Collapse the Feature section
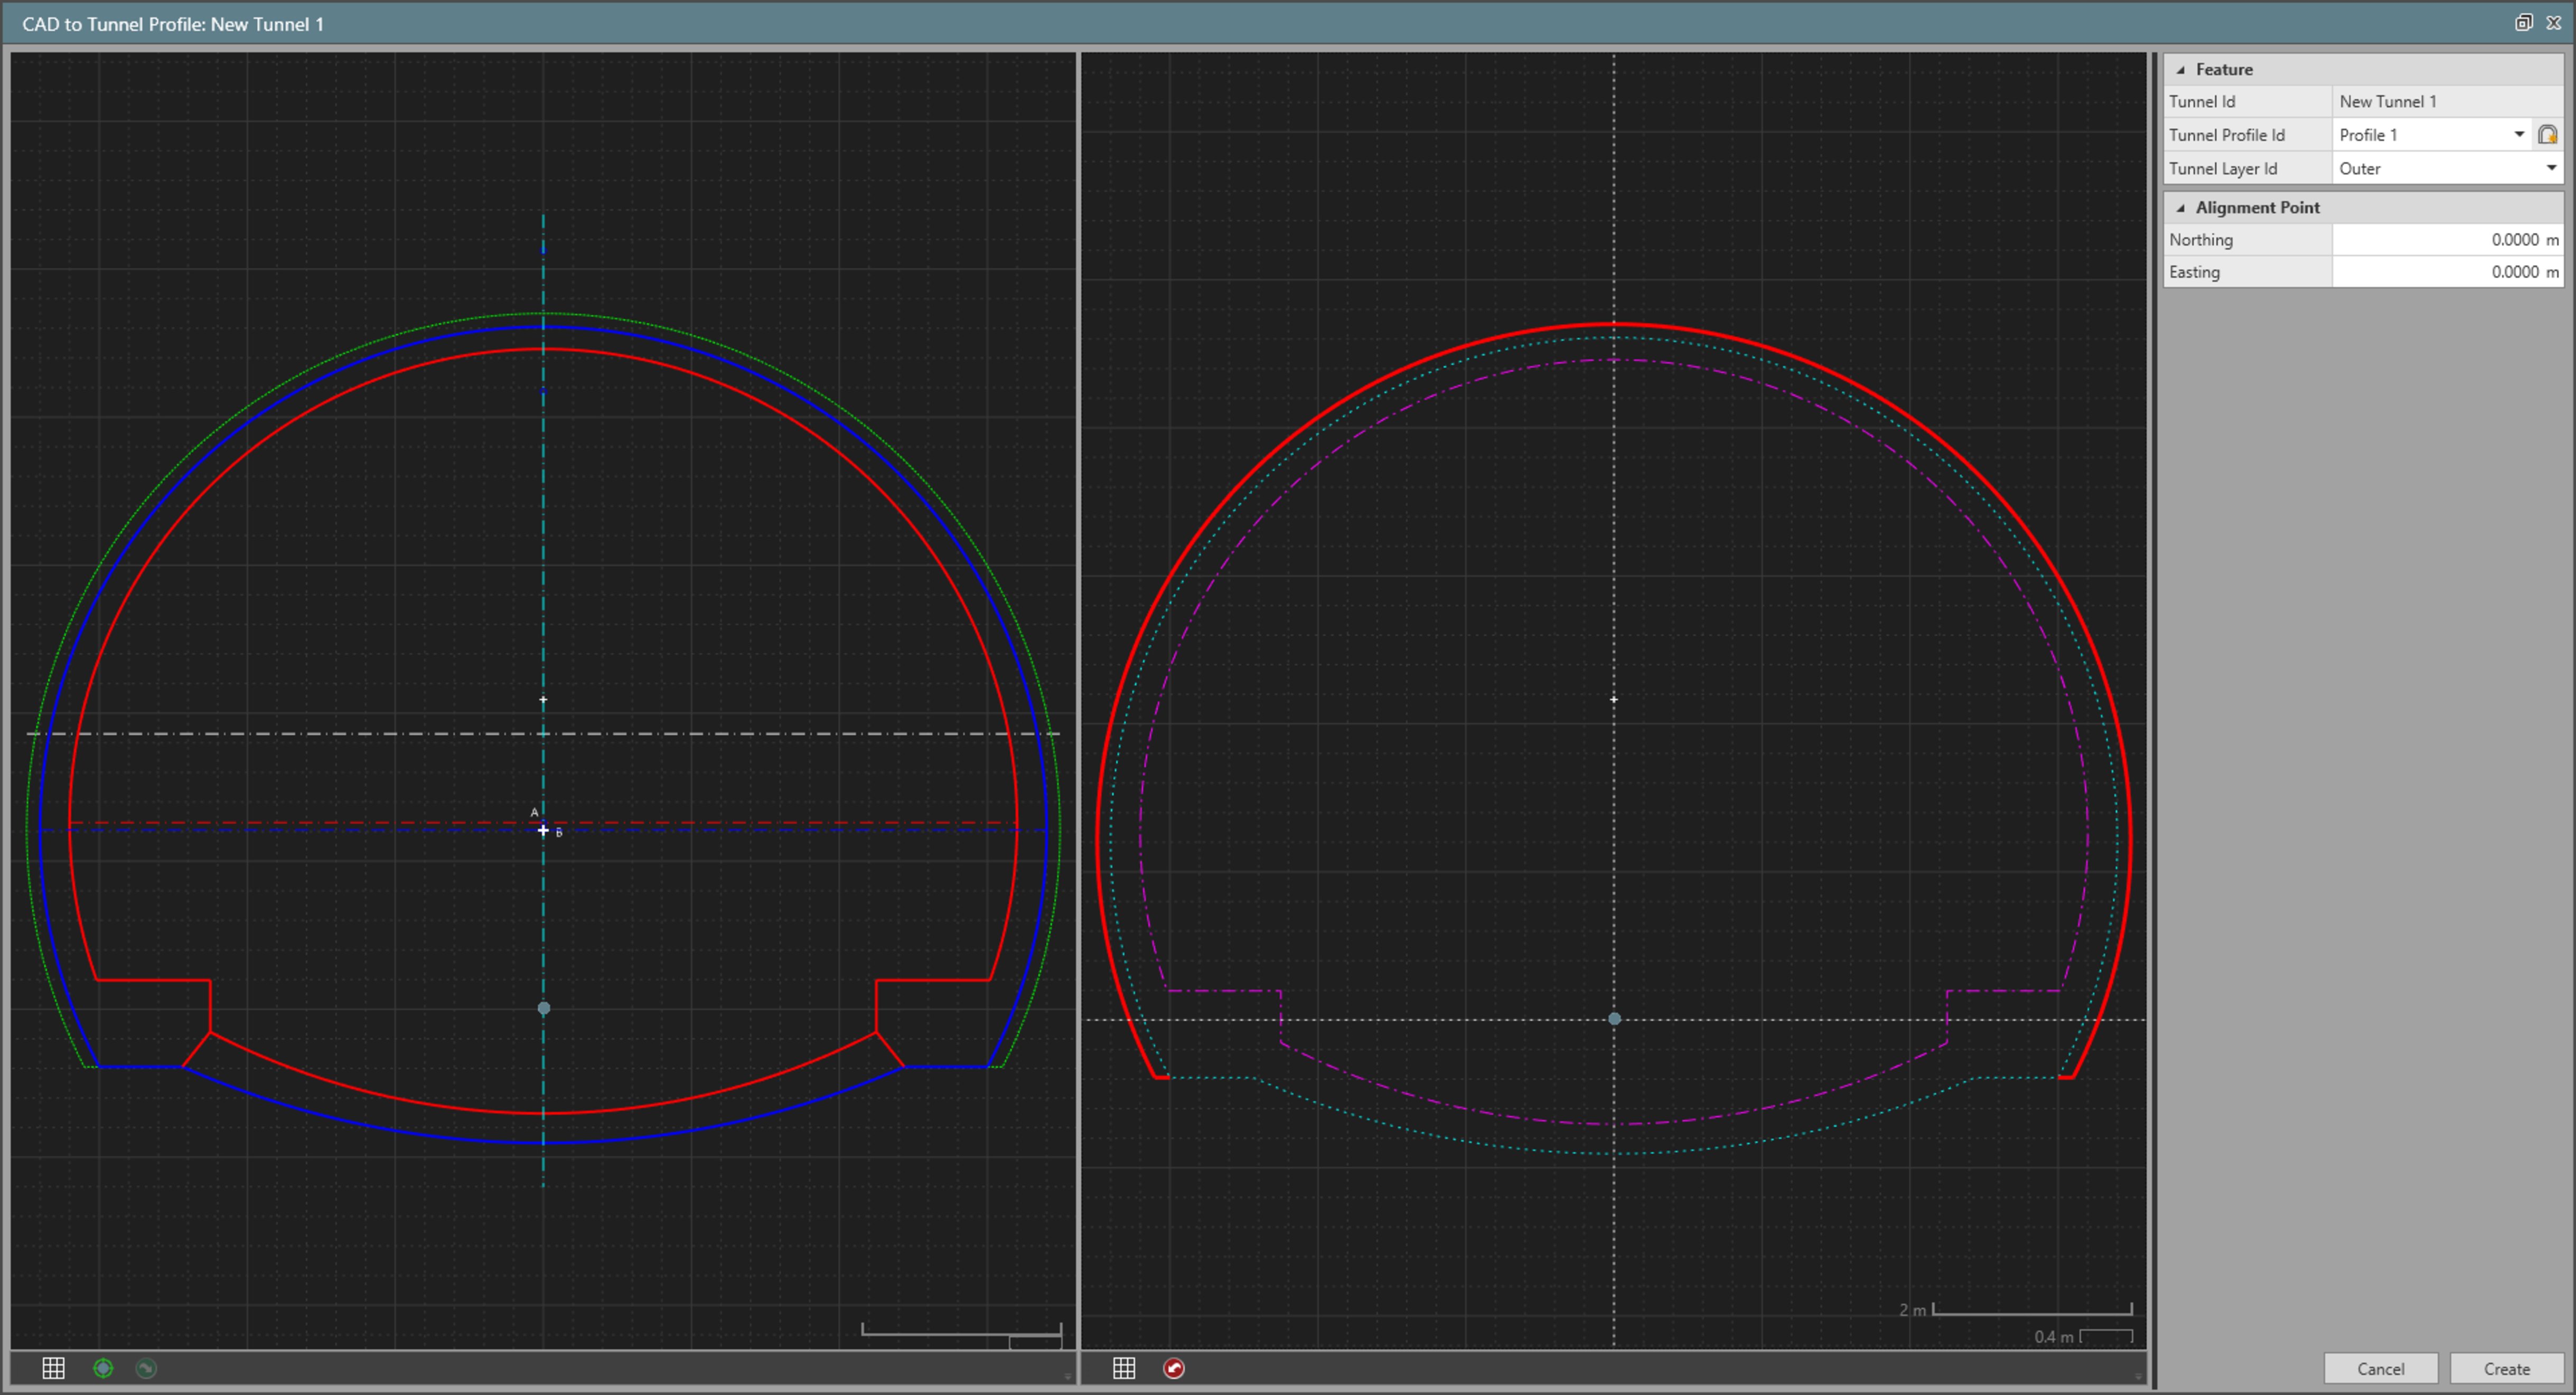The width and height of the screenshot is (2576, 1395). point(2181,70)
